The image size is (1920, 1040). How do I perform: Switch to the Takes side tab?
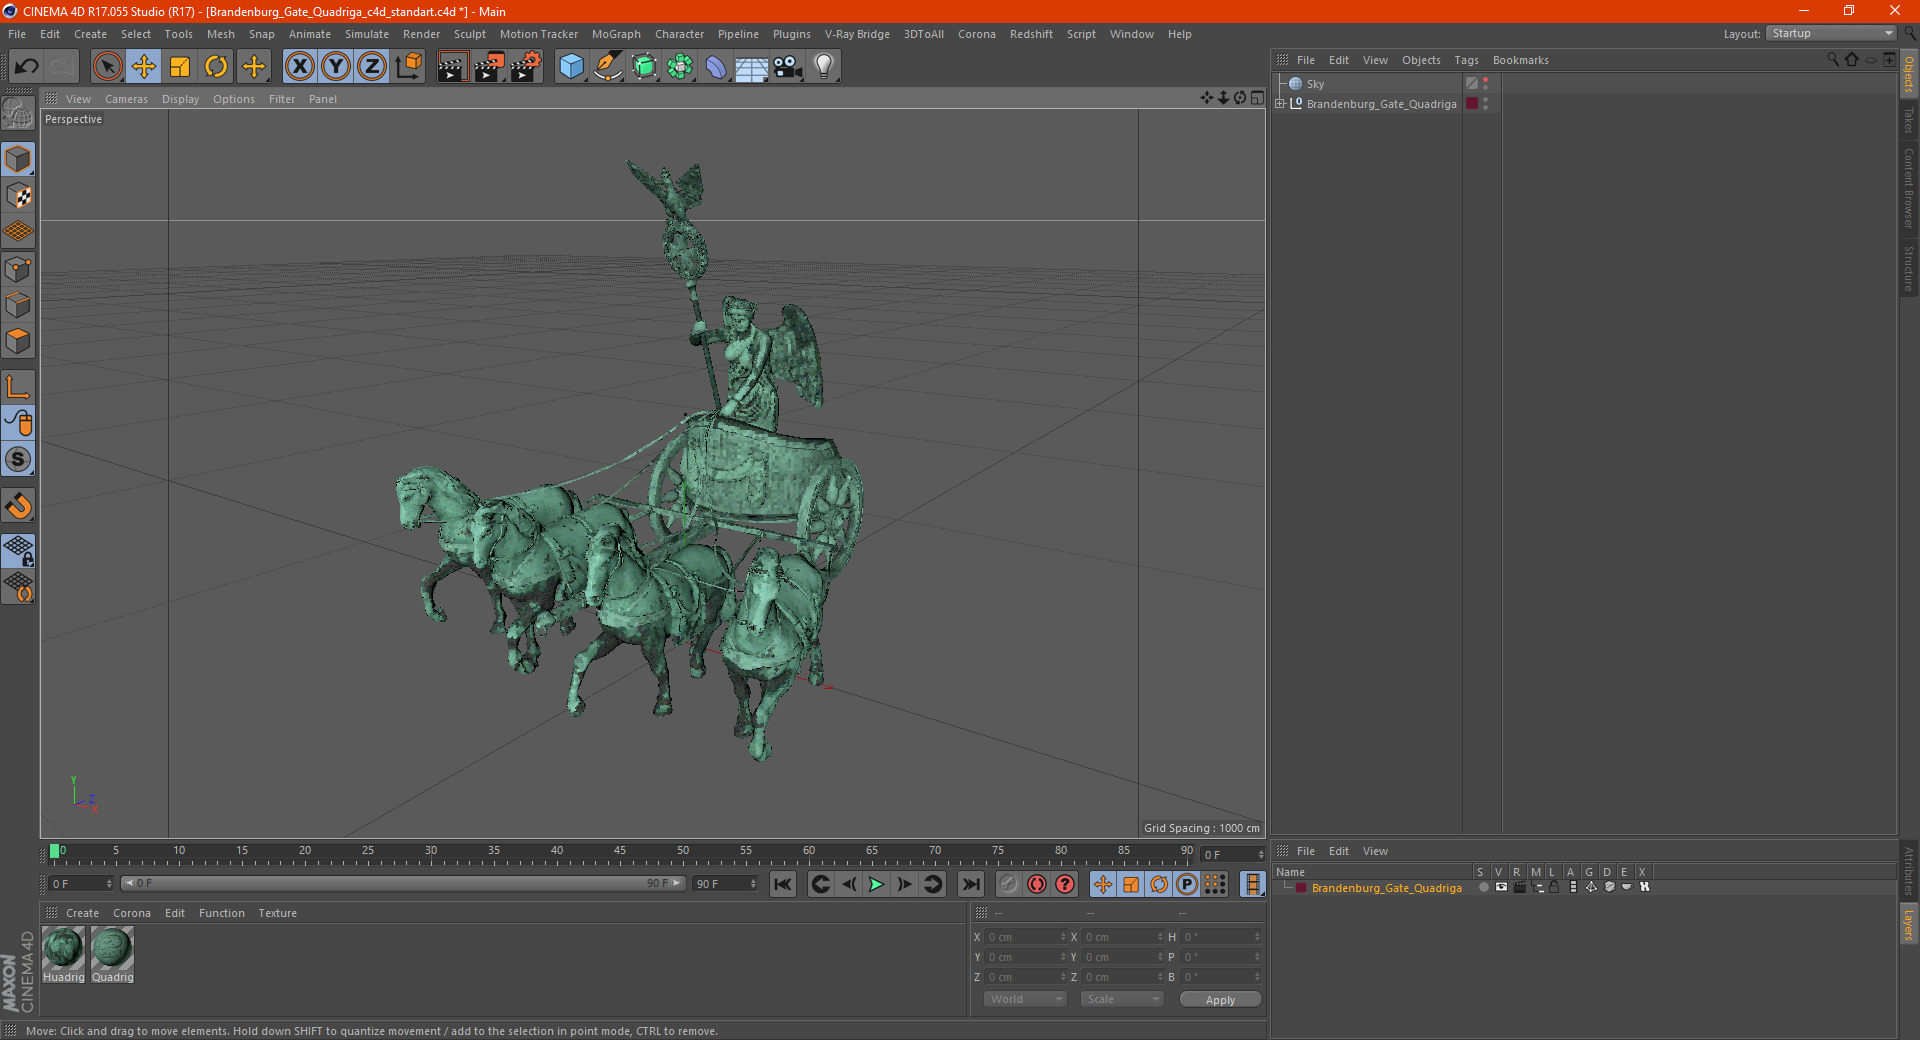[x=1908, y=120]
